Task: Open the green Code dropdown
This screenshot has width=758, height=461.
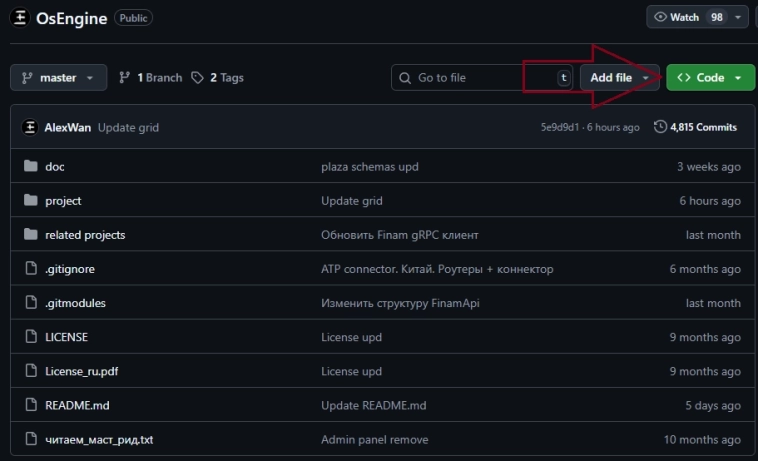Action: click(x=710, y=78)
